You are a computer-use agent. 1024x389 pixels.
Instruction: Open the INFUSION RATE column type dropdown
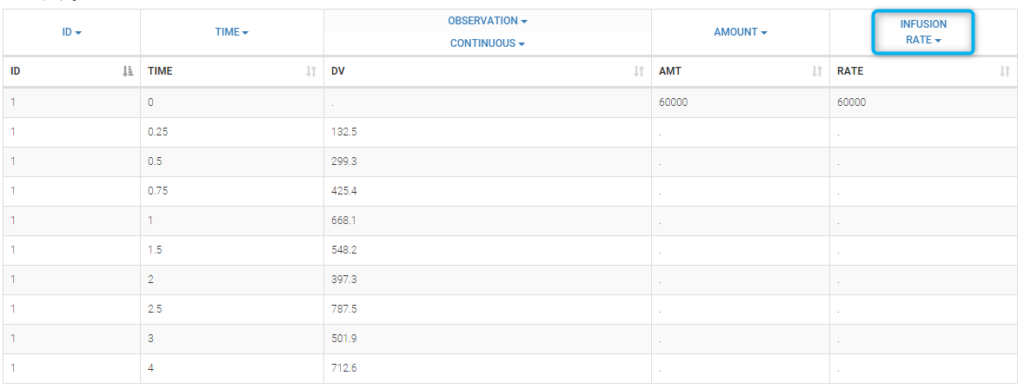(x=923, y=32)
